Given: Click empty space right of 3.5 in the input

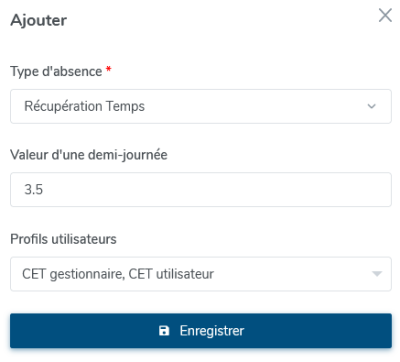Looking at the screenshot, I should pyautogui.click(x=217, y=190).
